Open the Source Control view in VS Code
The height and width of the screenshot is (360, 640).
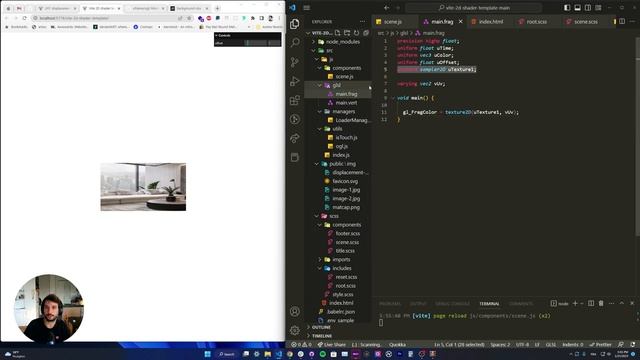(x=295, y=62)
